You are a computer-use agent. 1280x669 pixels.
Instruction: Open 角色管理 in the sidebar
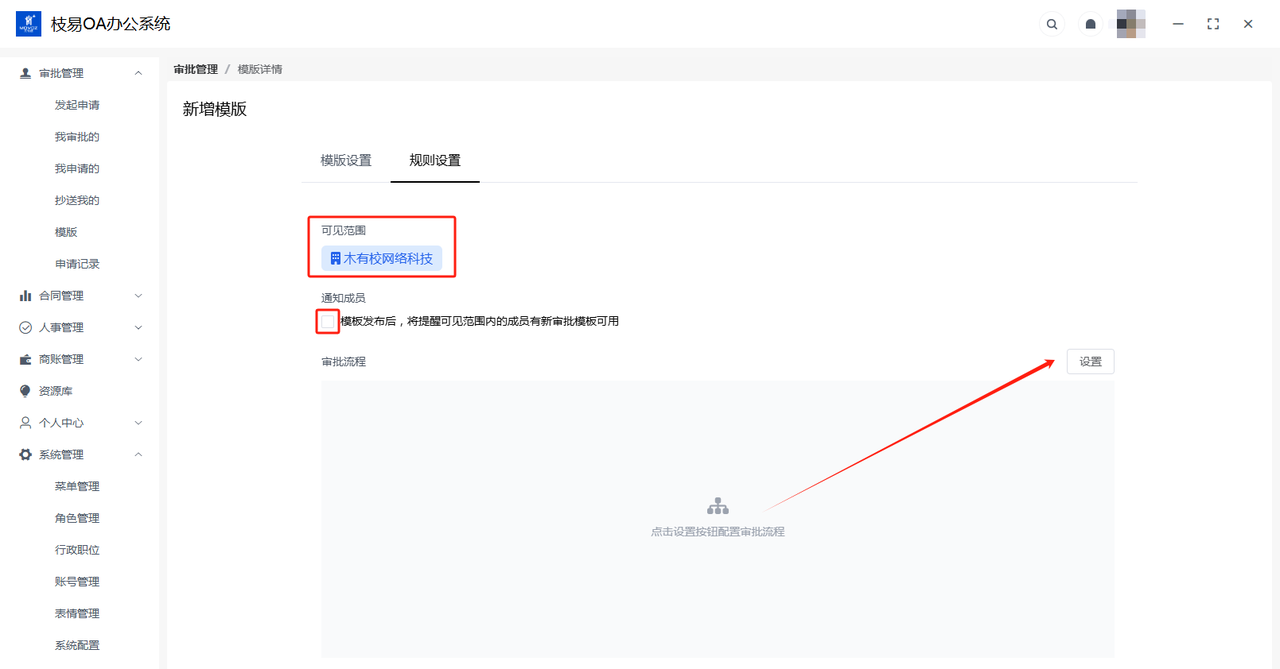(77, 518)
